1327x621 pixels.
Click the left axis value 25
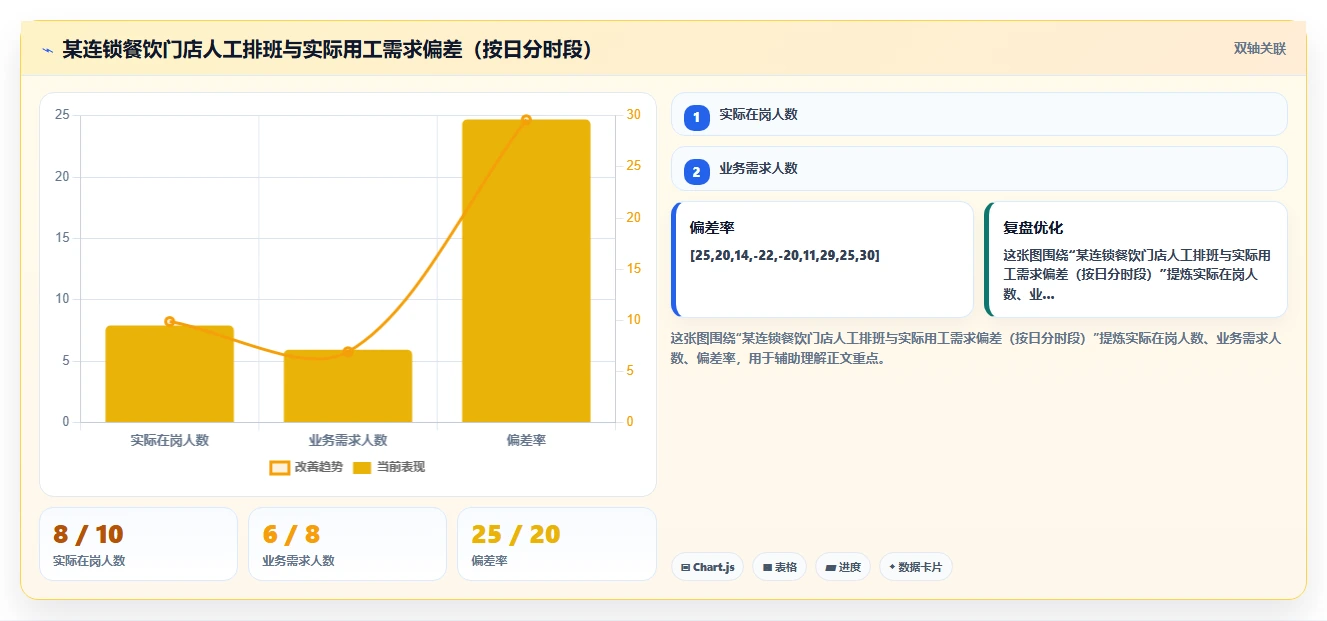62,115
